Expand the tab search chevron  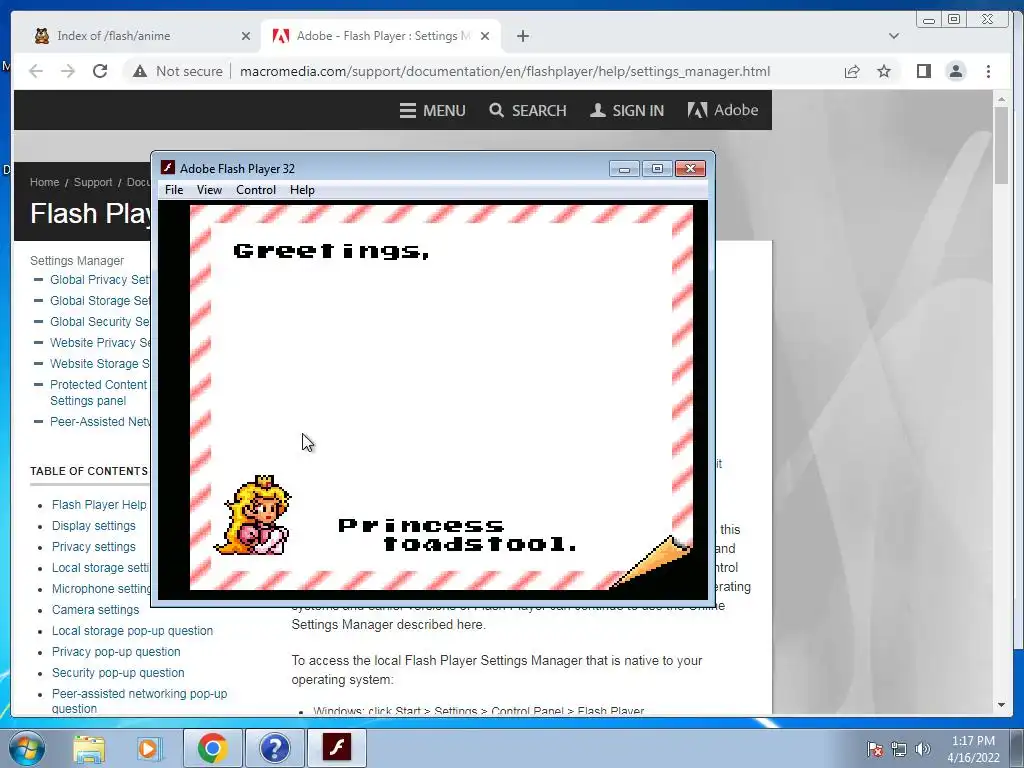tap(893, 36)
